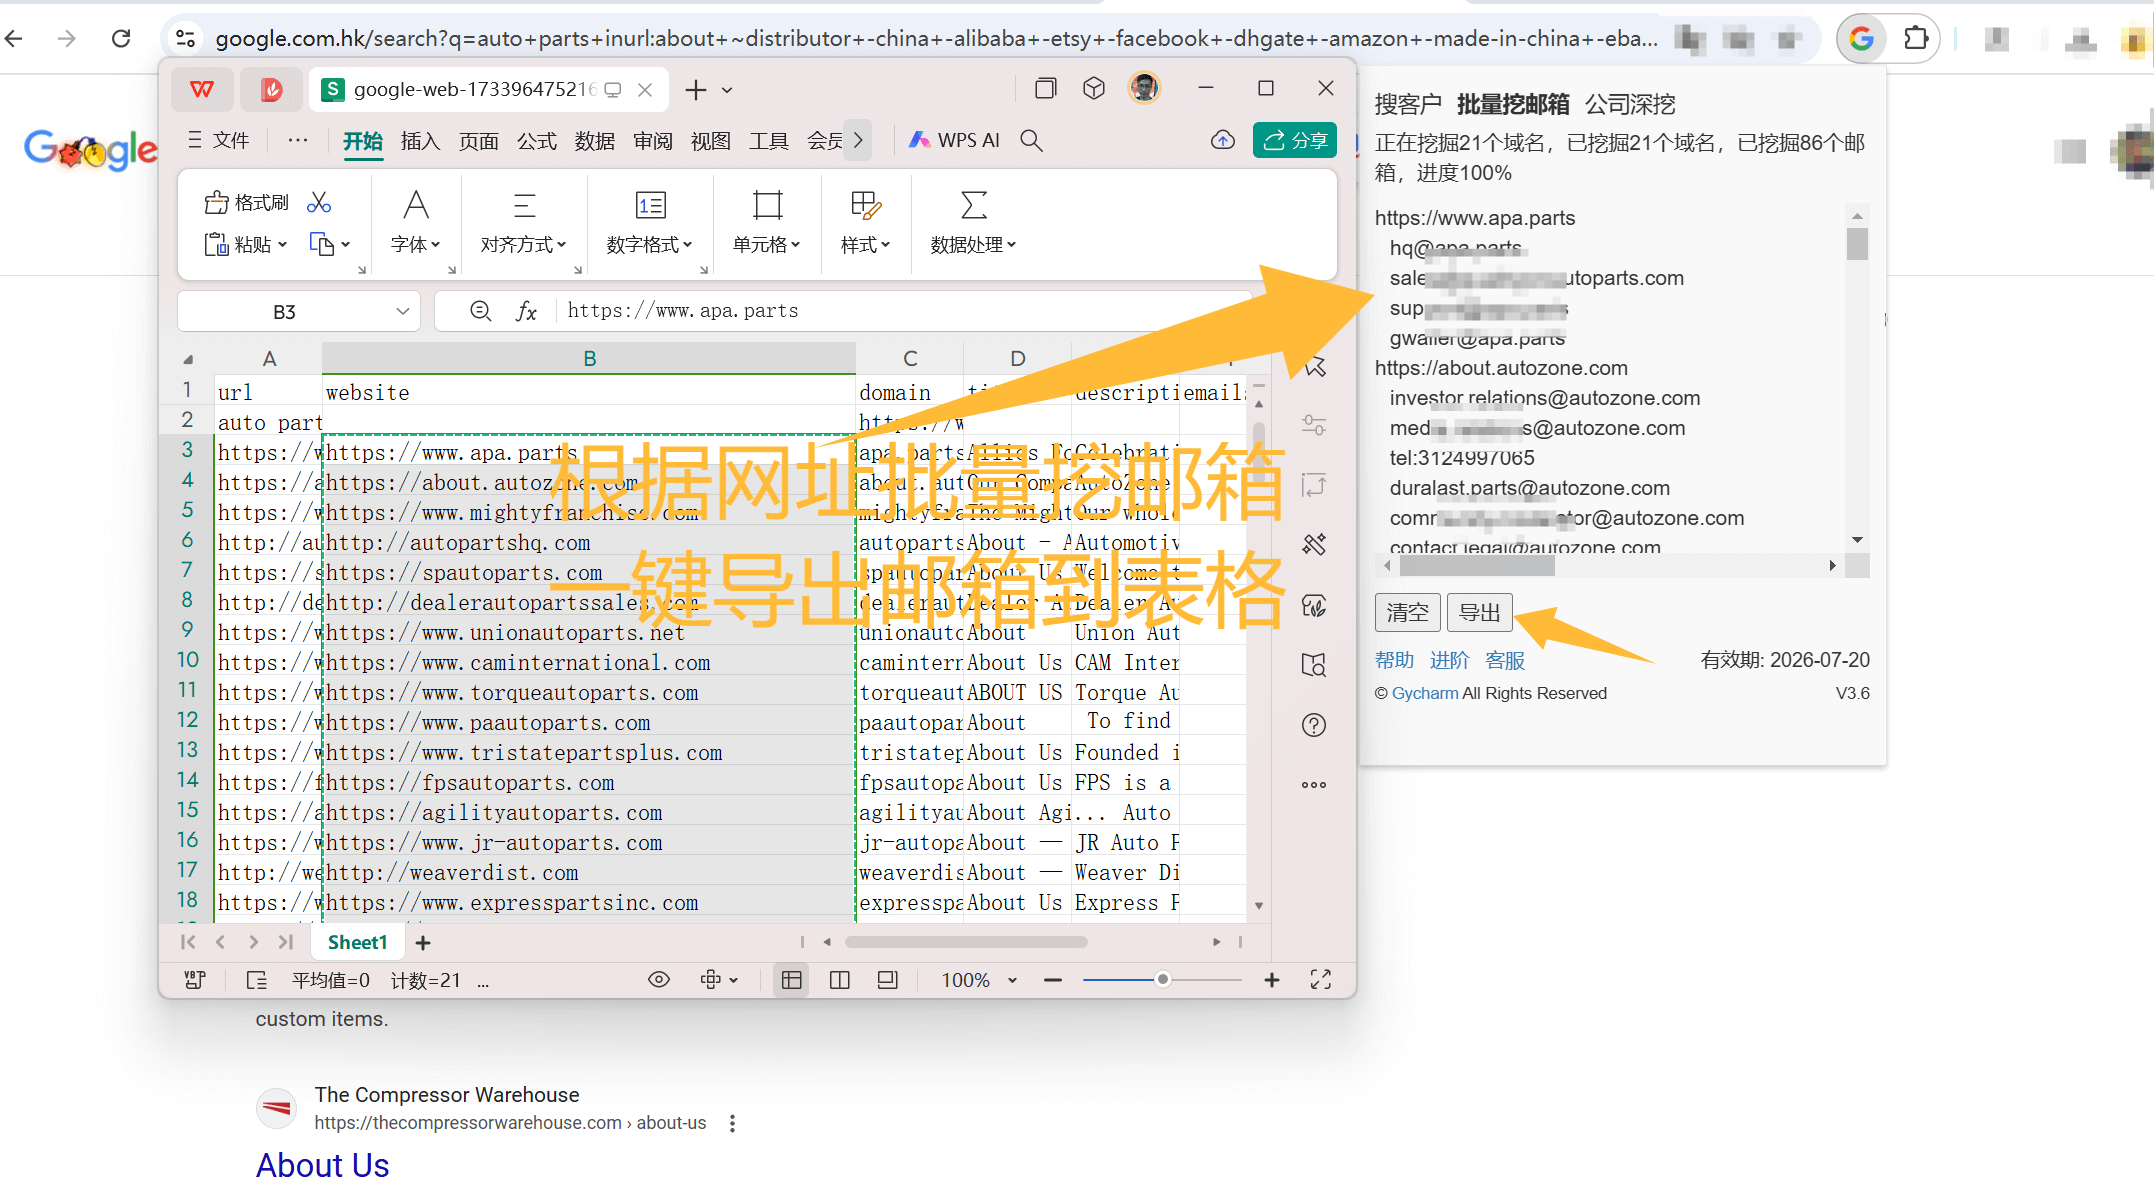Open the Number Format 数字格式 tool
The image size is (2154, 1177).
[650, 222]
